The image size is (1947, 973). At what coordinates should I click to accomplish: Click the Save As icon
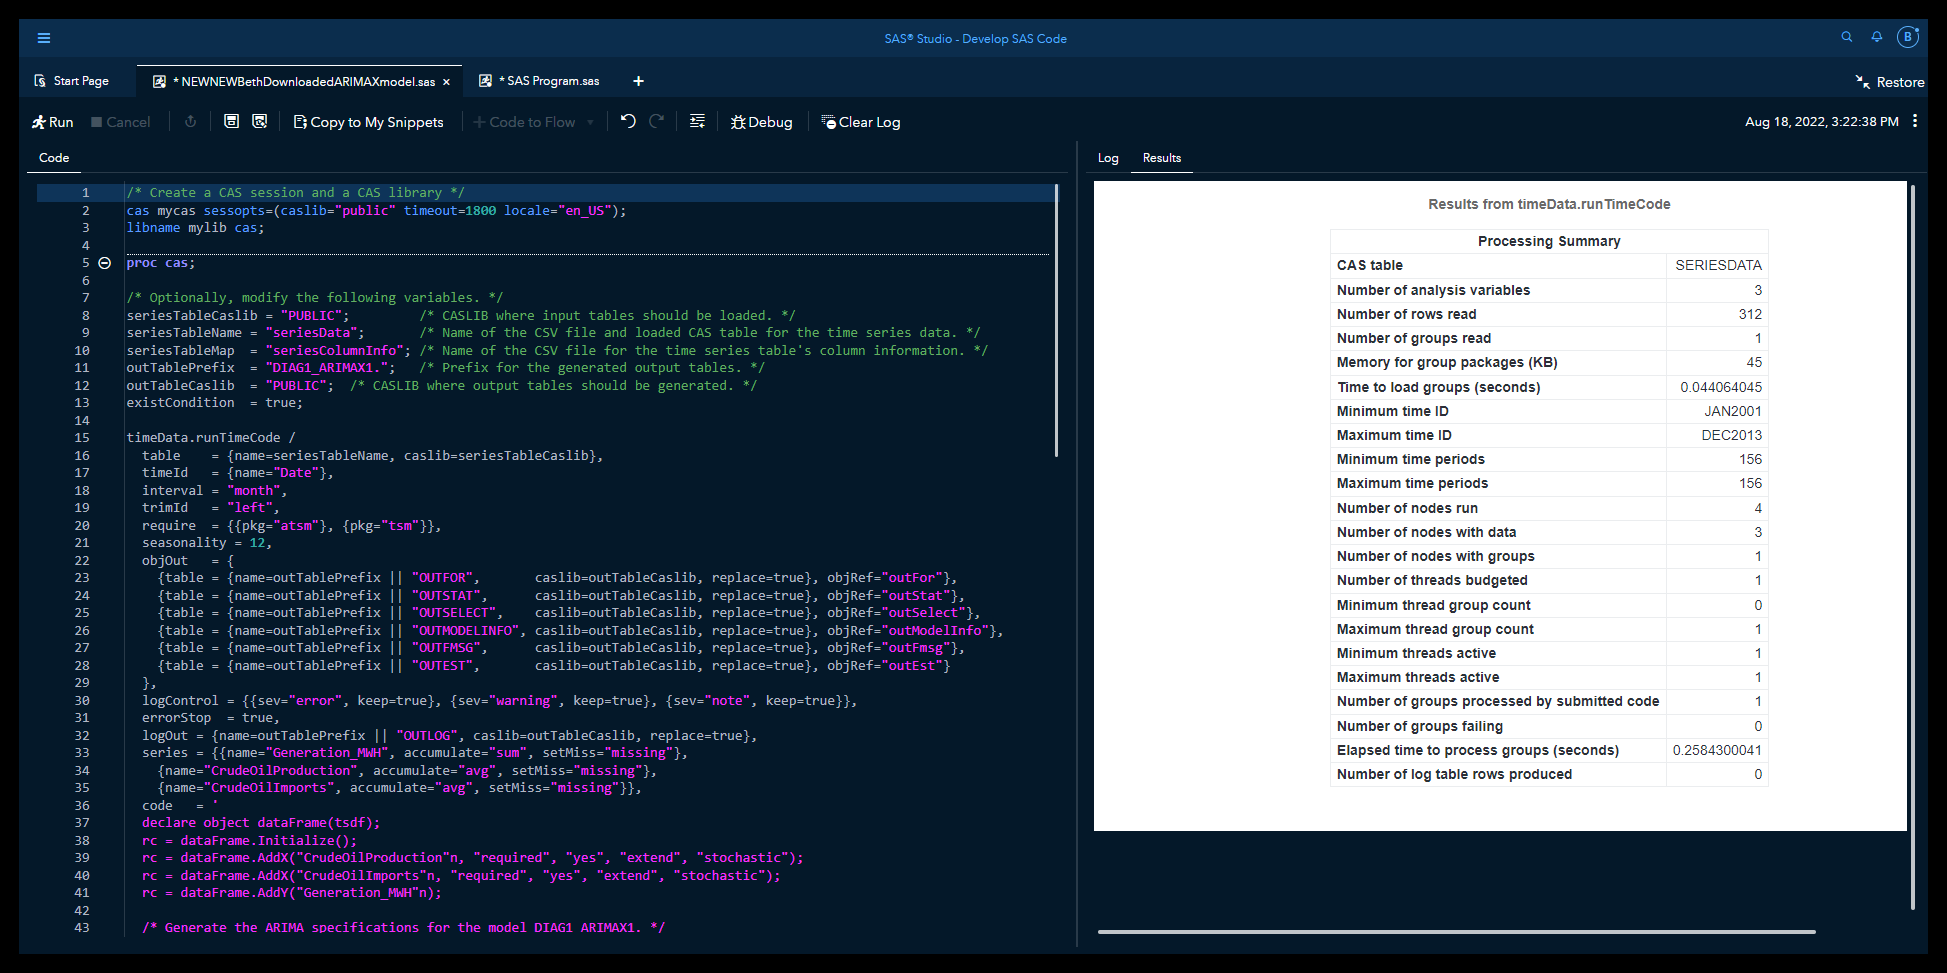tap(259, 121)
